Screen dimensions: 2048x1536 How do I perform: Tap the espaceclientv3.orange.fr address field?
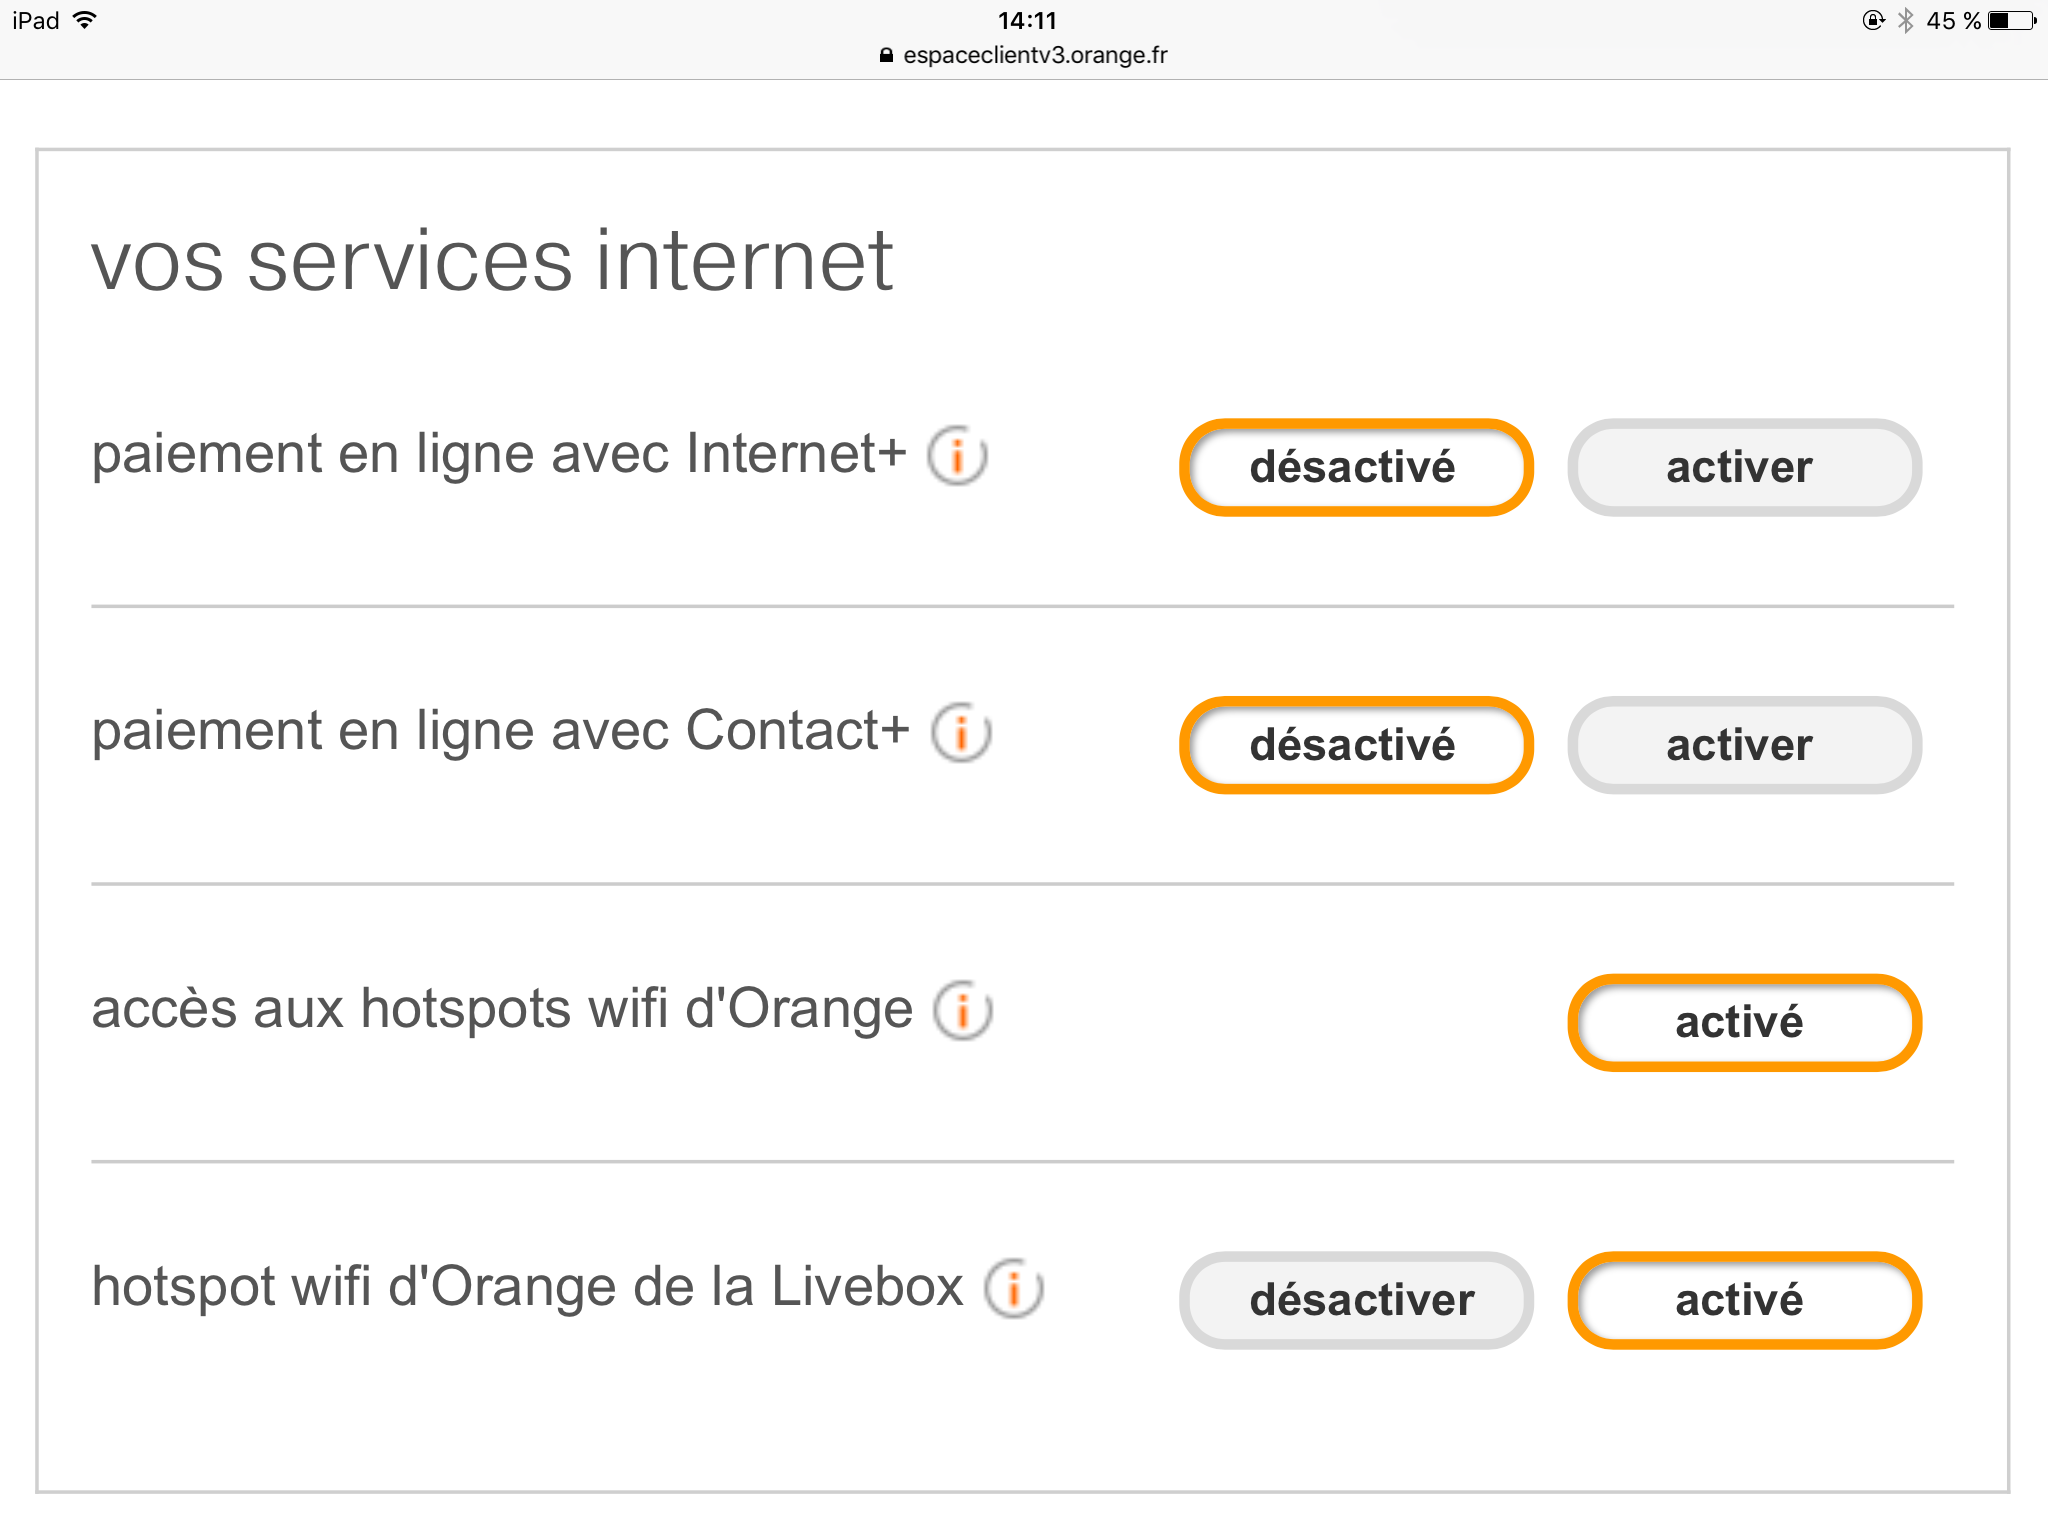(x=1034, y=56)
